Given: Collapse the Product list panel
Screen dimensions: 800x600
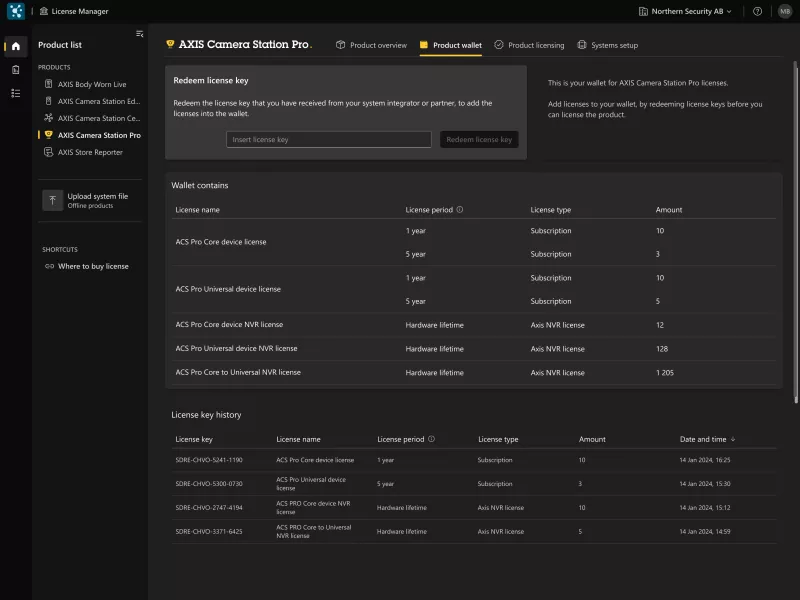Looking at the screenshot, I should tap(139, 34).
